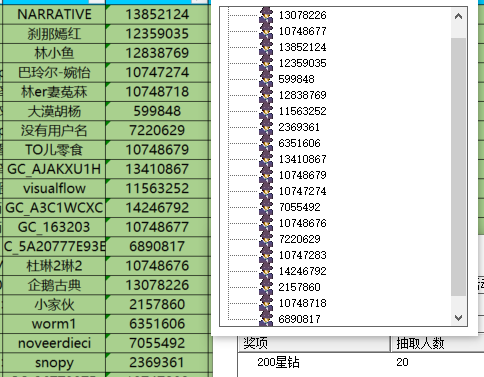Select the icon next to 10747274 in list
The height and width of the screenshot is (377, 484).
pos(266,191)
